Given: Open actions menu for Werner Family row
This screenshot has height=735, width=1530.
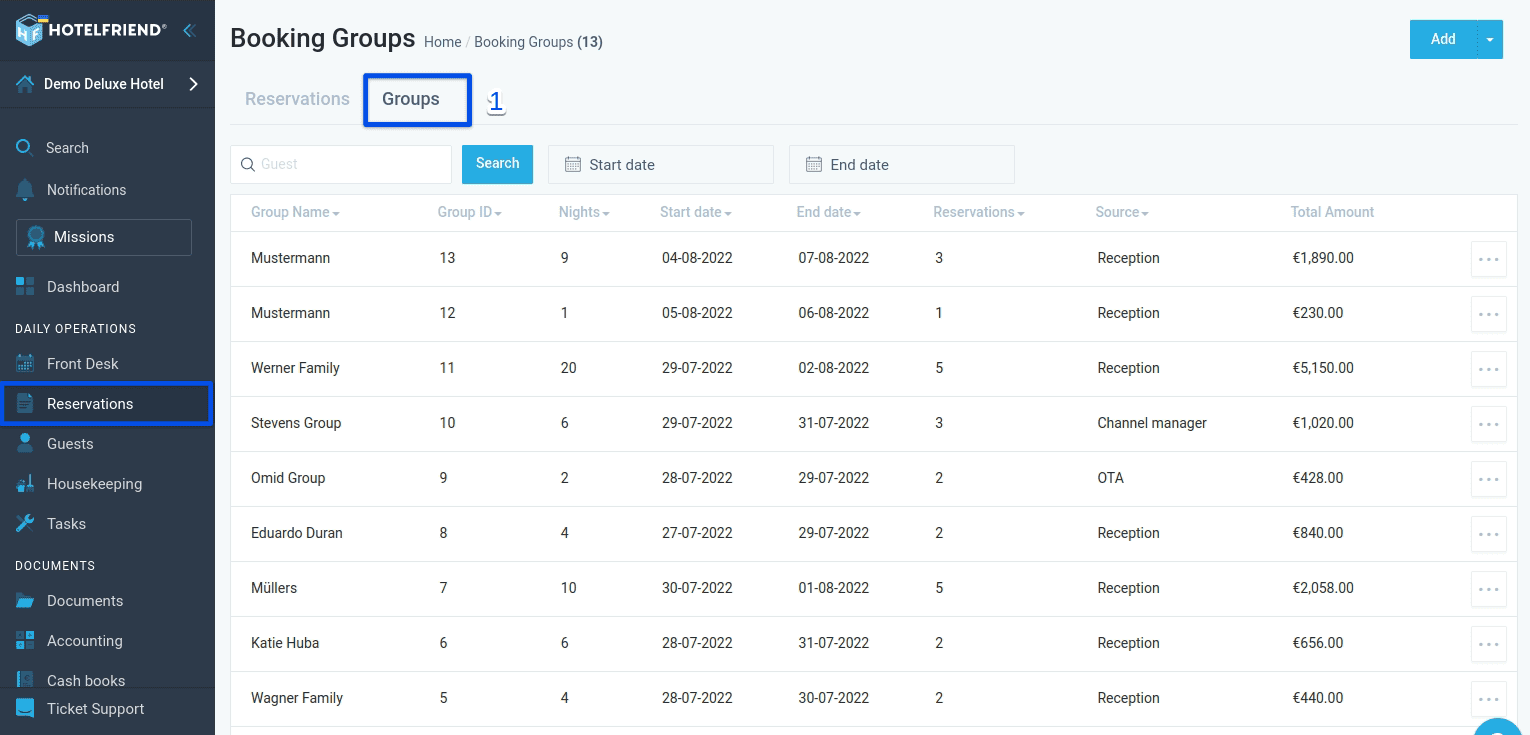Looking at the screenshot, I should (1489, 369).
